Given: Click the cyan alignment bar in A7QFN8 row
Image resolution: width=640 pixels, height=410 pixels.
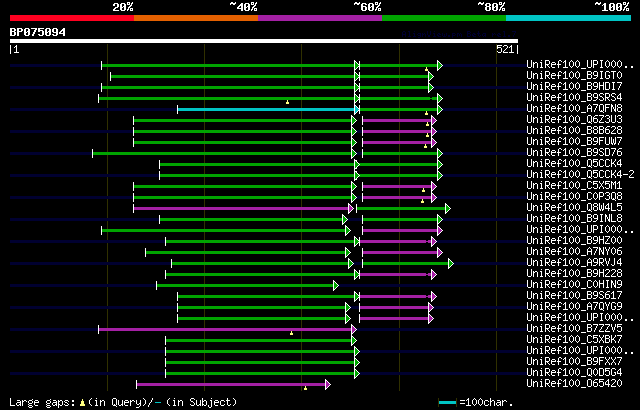Looking at the screenshot, I should click(x=266, y=109).
